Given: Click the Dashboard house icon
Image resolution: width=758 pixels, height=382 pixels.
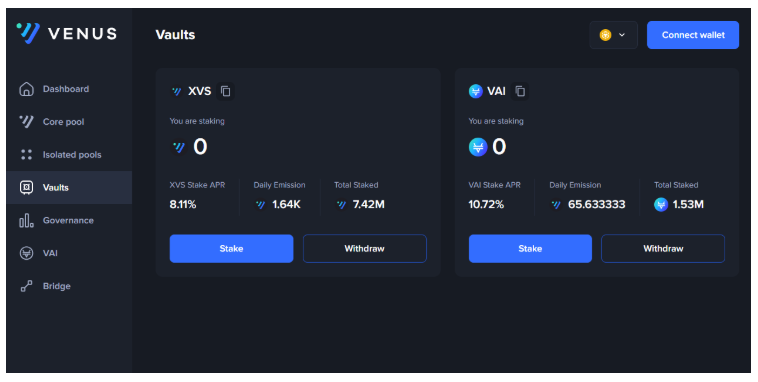Looking at the screenshot, I should click(26, 89).
